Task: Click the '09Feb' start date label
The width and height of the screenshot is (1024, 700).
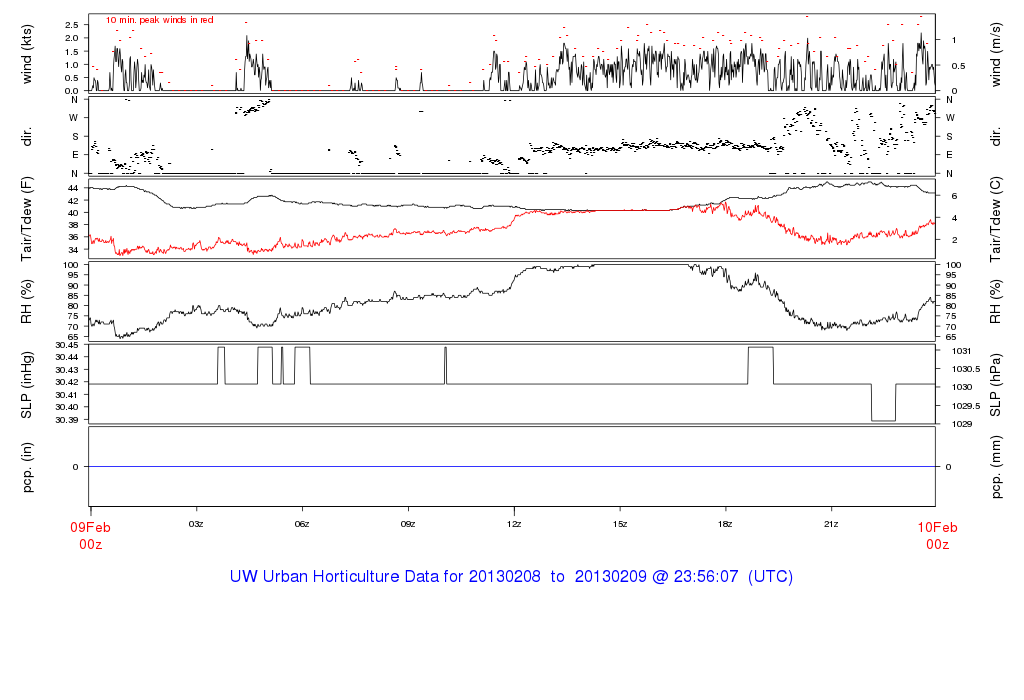Action: [91, 528]
